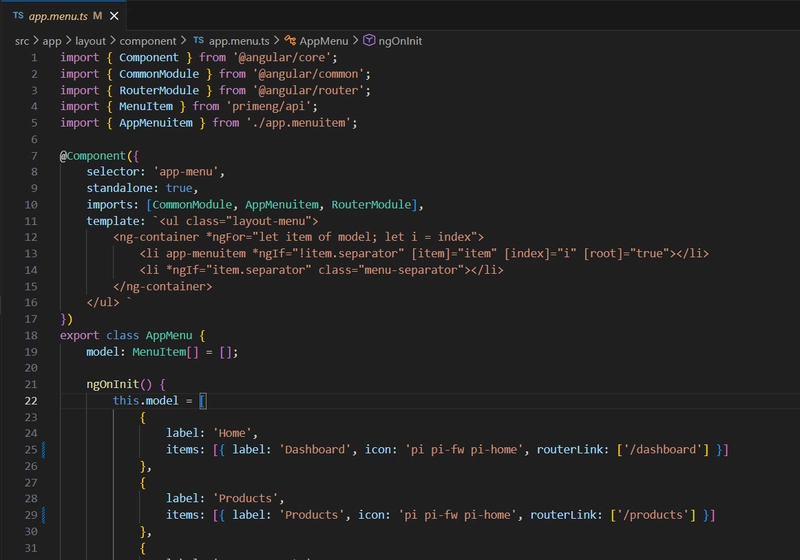
Task: Open the 'src' breadcrumb folder
Action: [x=22, y=41]
